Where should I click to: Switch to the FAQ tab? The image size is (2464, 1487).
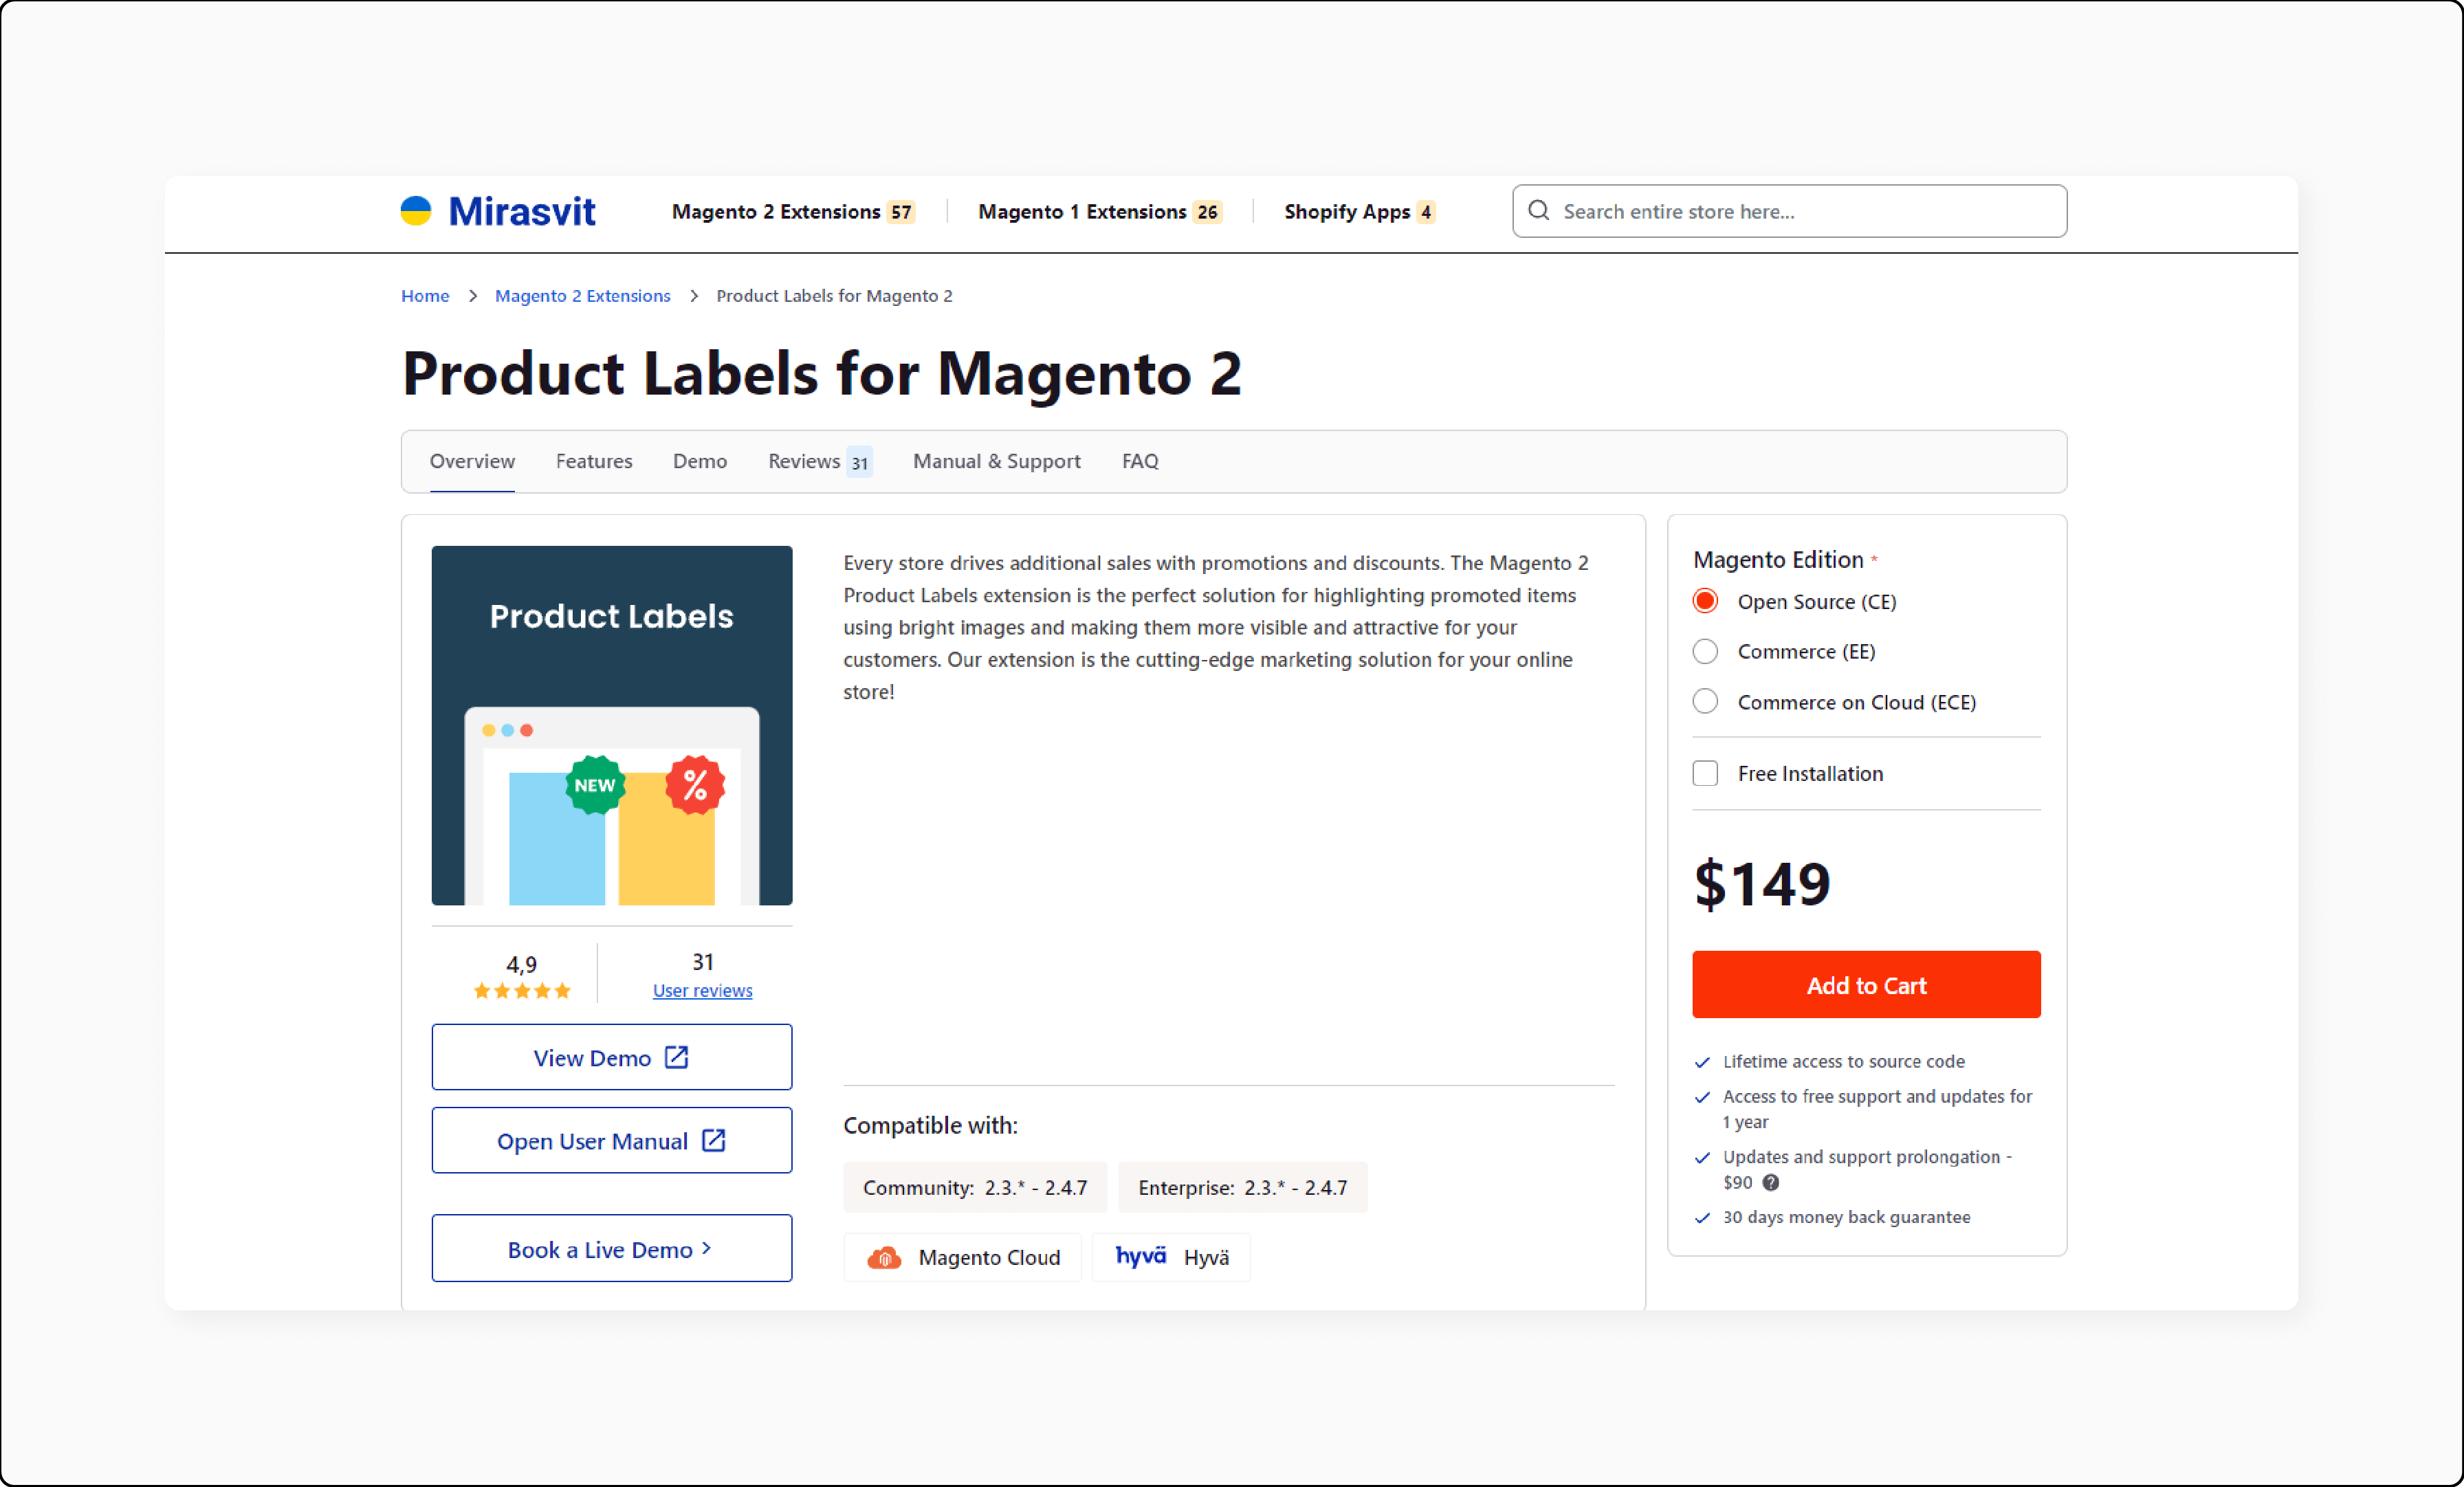click(1139, 461)
